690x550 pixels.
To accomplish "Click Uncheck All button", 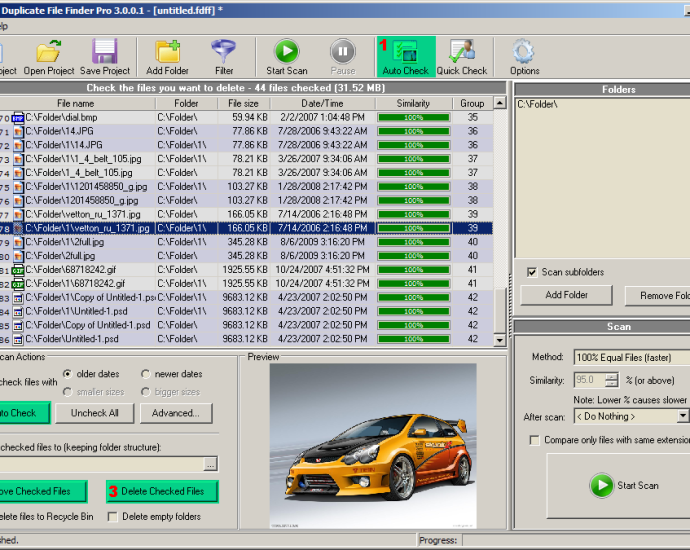I will 95,413.
